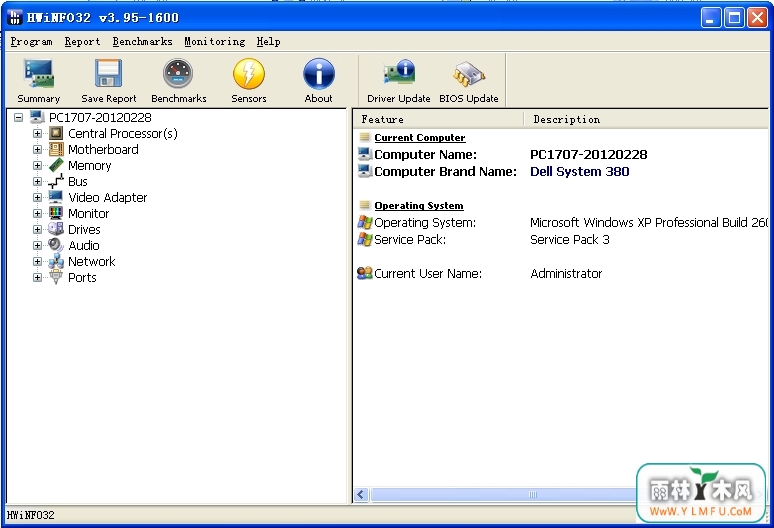Collapse the PC1707-20120228 root node

18,117
